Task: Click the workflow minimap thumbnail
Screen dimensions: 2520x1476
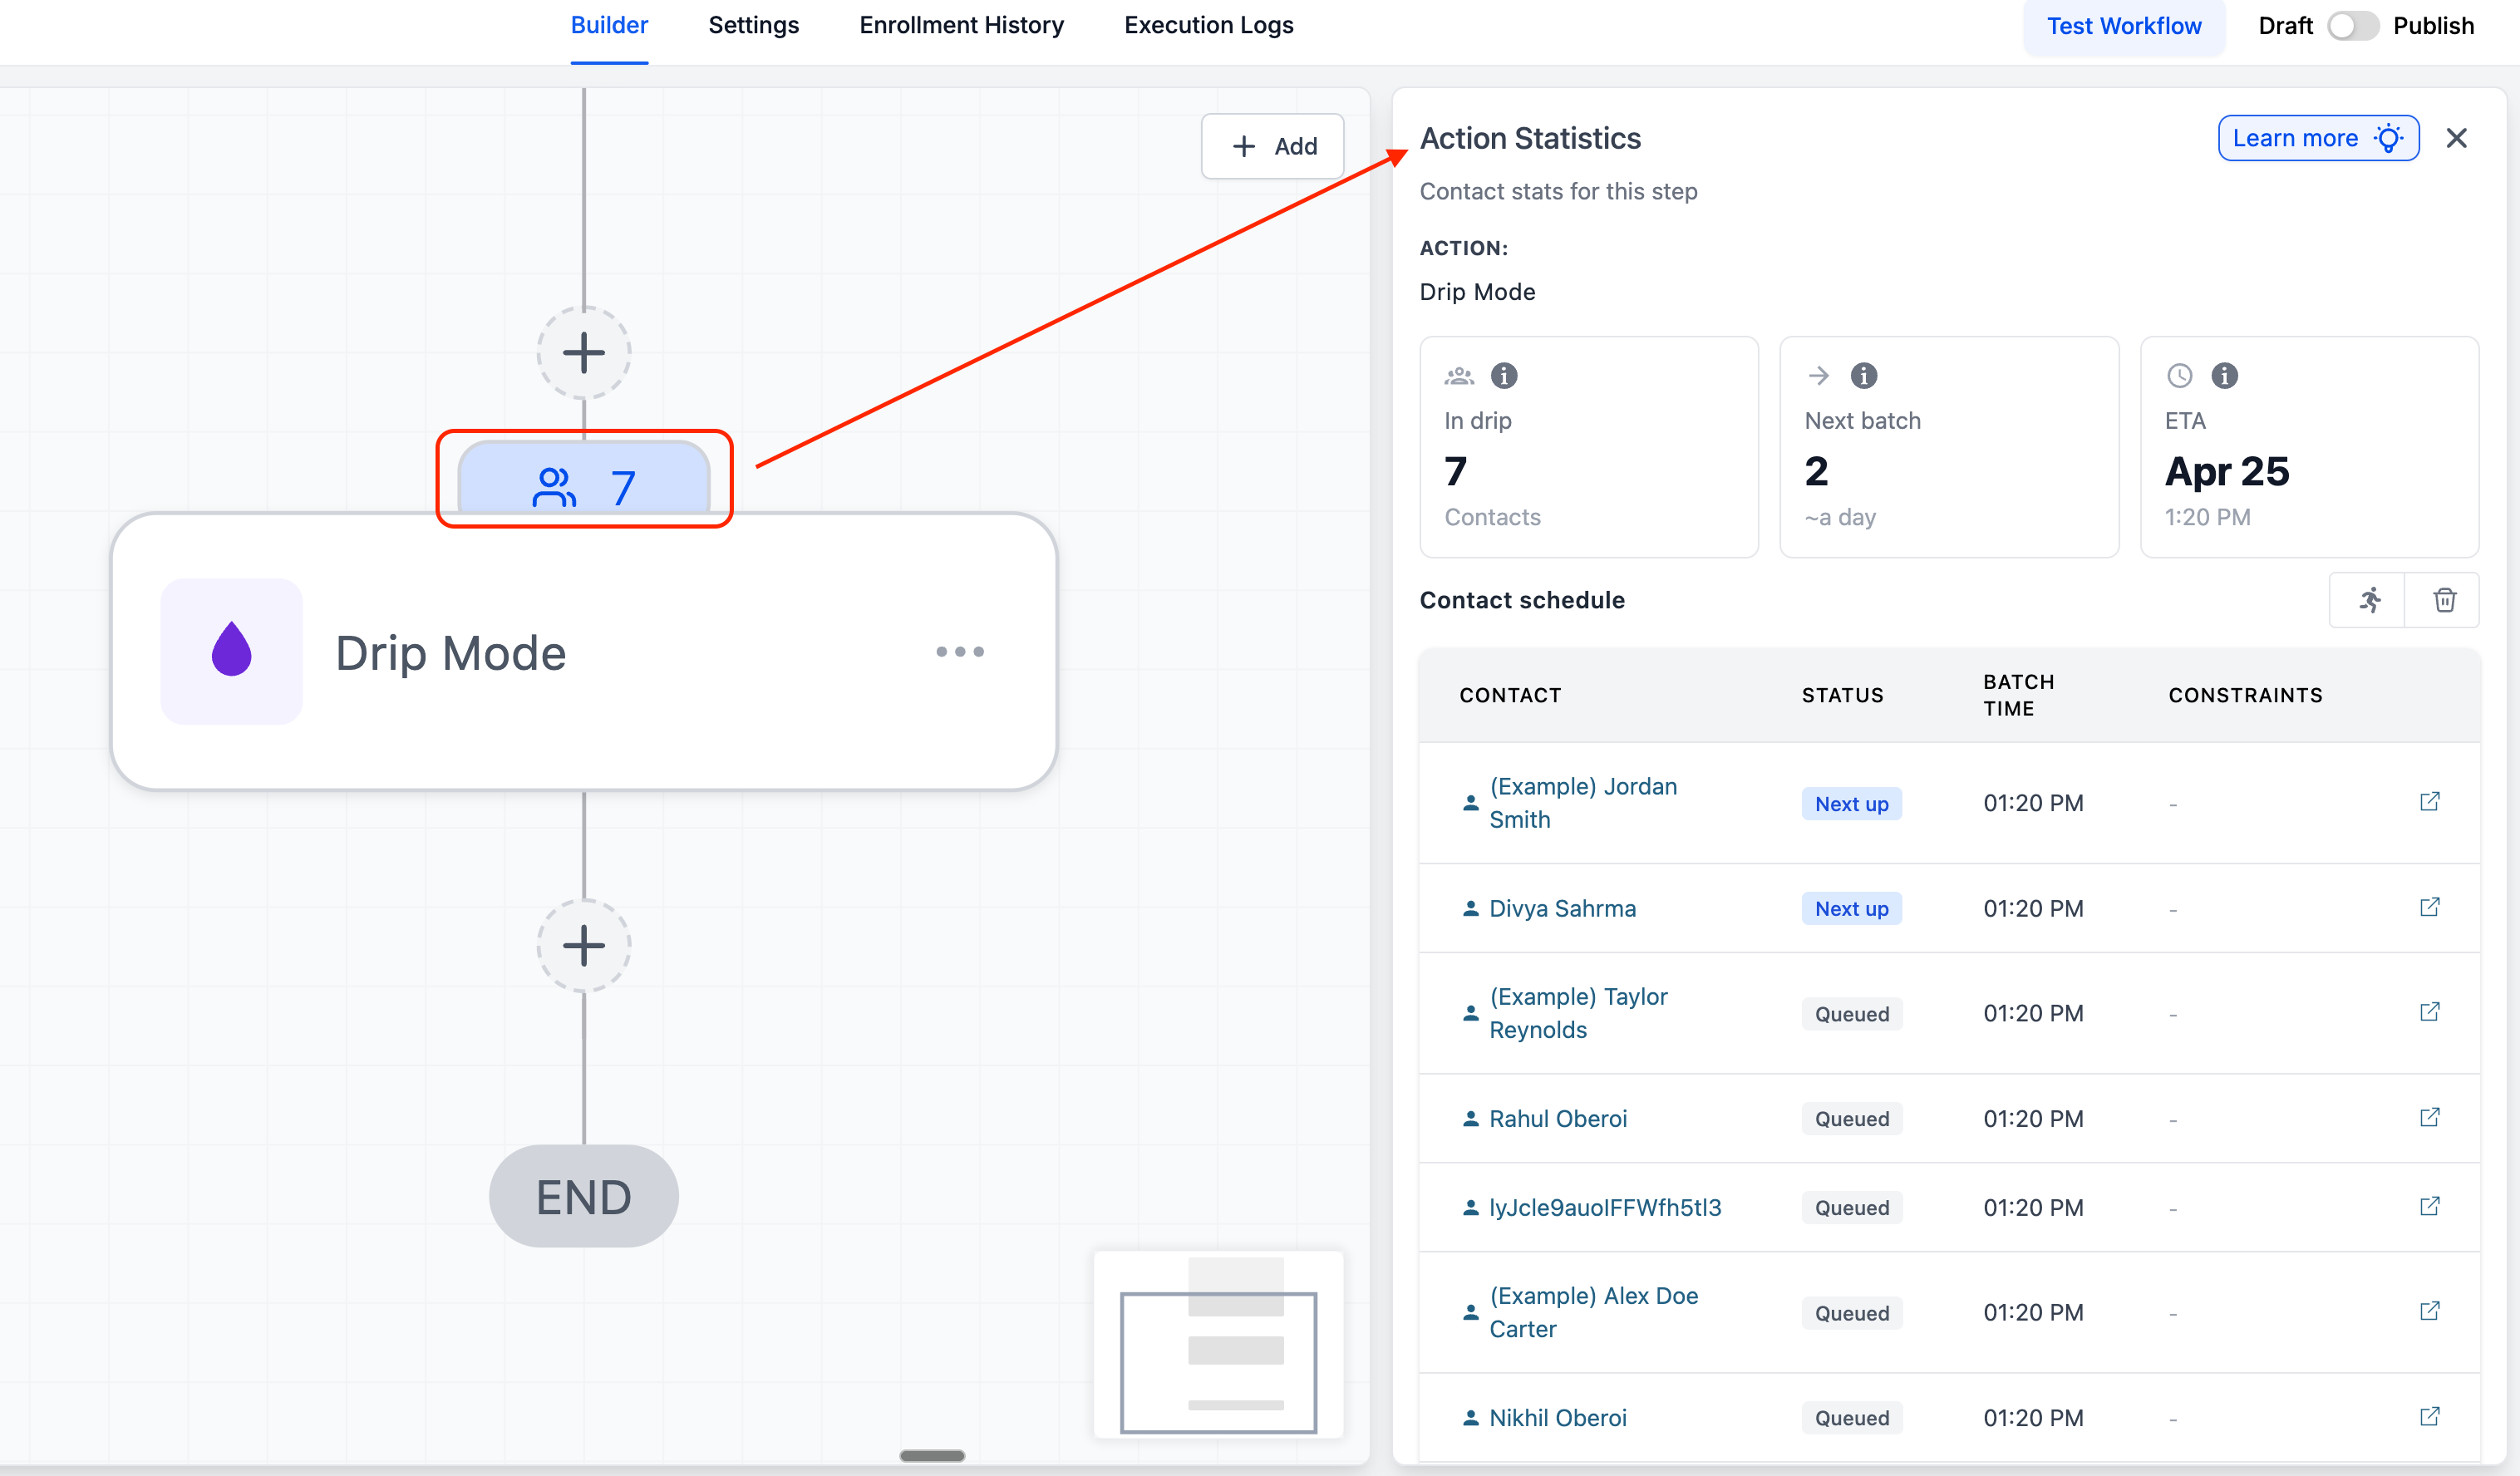Action: (1218, 1345)
